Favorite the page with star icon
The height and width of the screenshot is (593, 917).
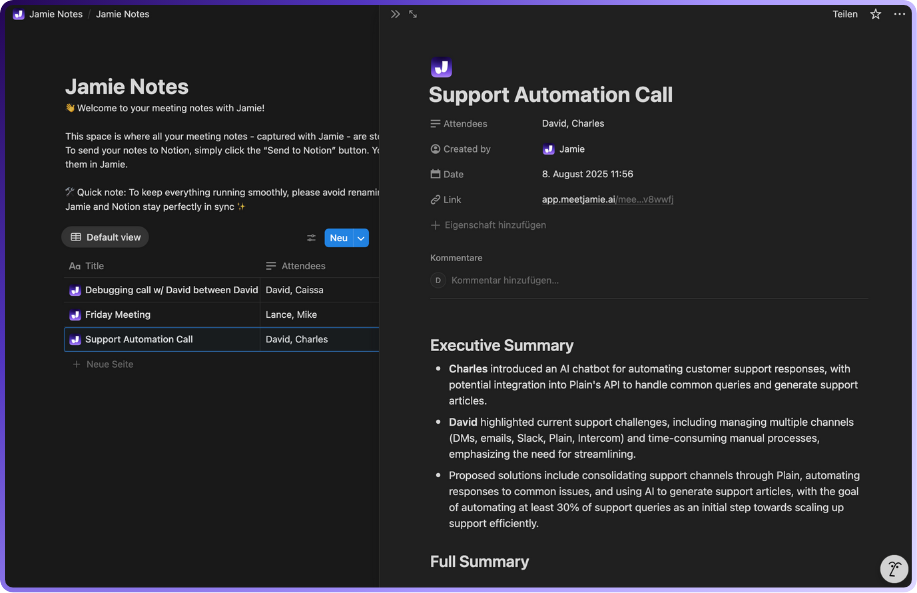(875, 14)
